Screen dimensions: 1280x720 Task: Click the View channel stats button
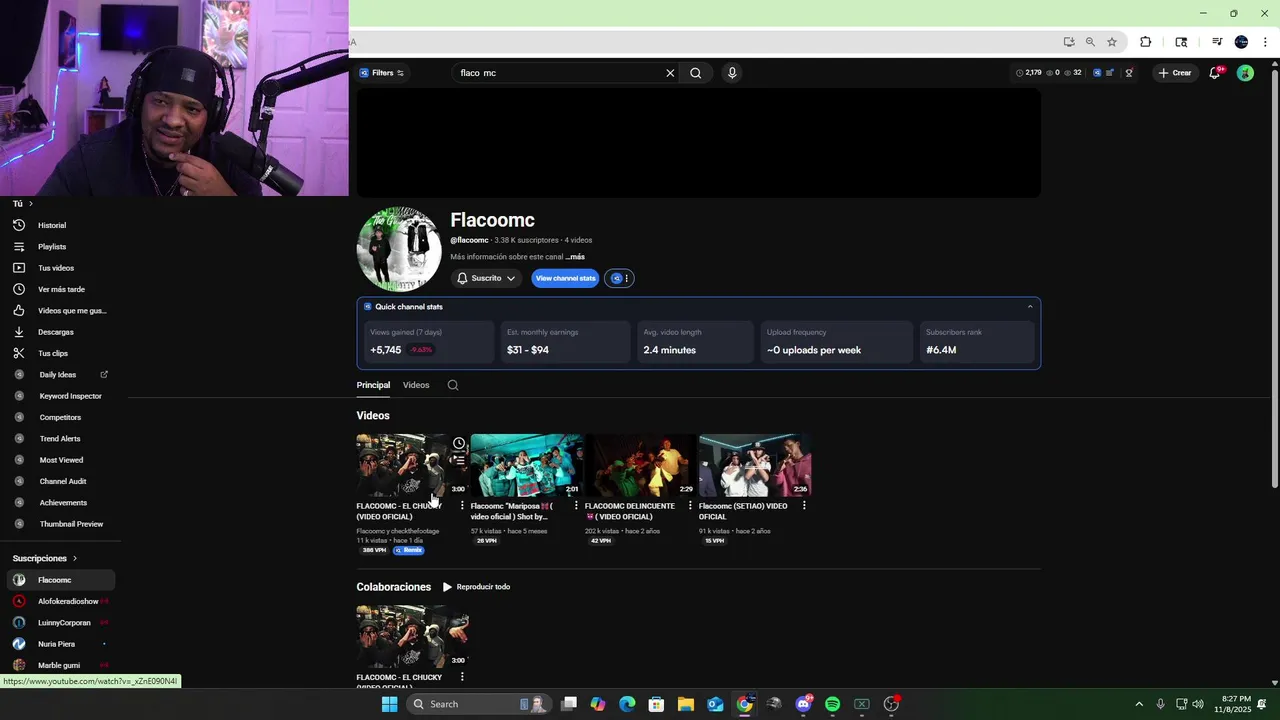click(565, 278)
